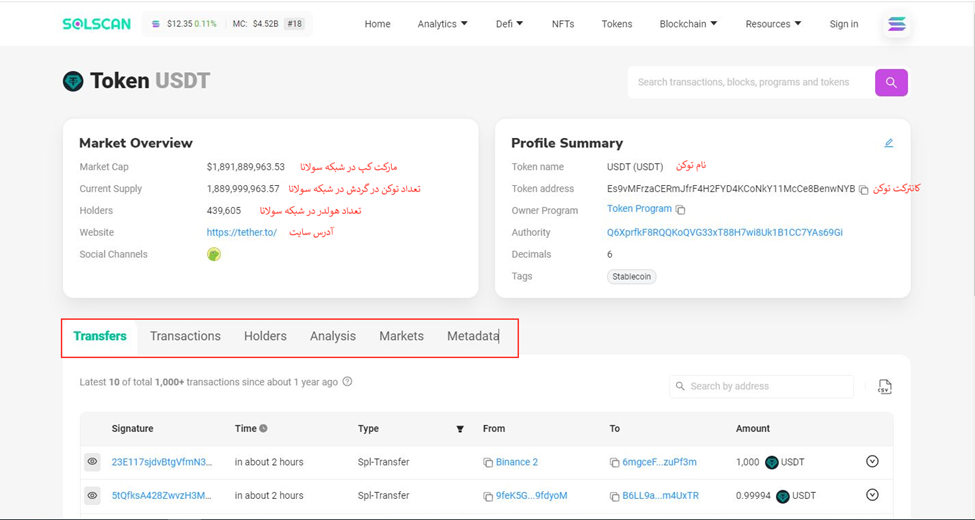Open the Authority address Q6XprfkF8RQQ link
975x520 pixels.
pos(725,233)
